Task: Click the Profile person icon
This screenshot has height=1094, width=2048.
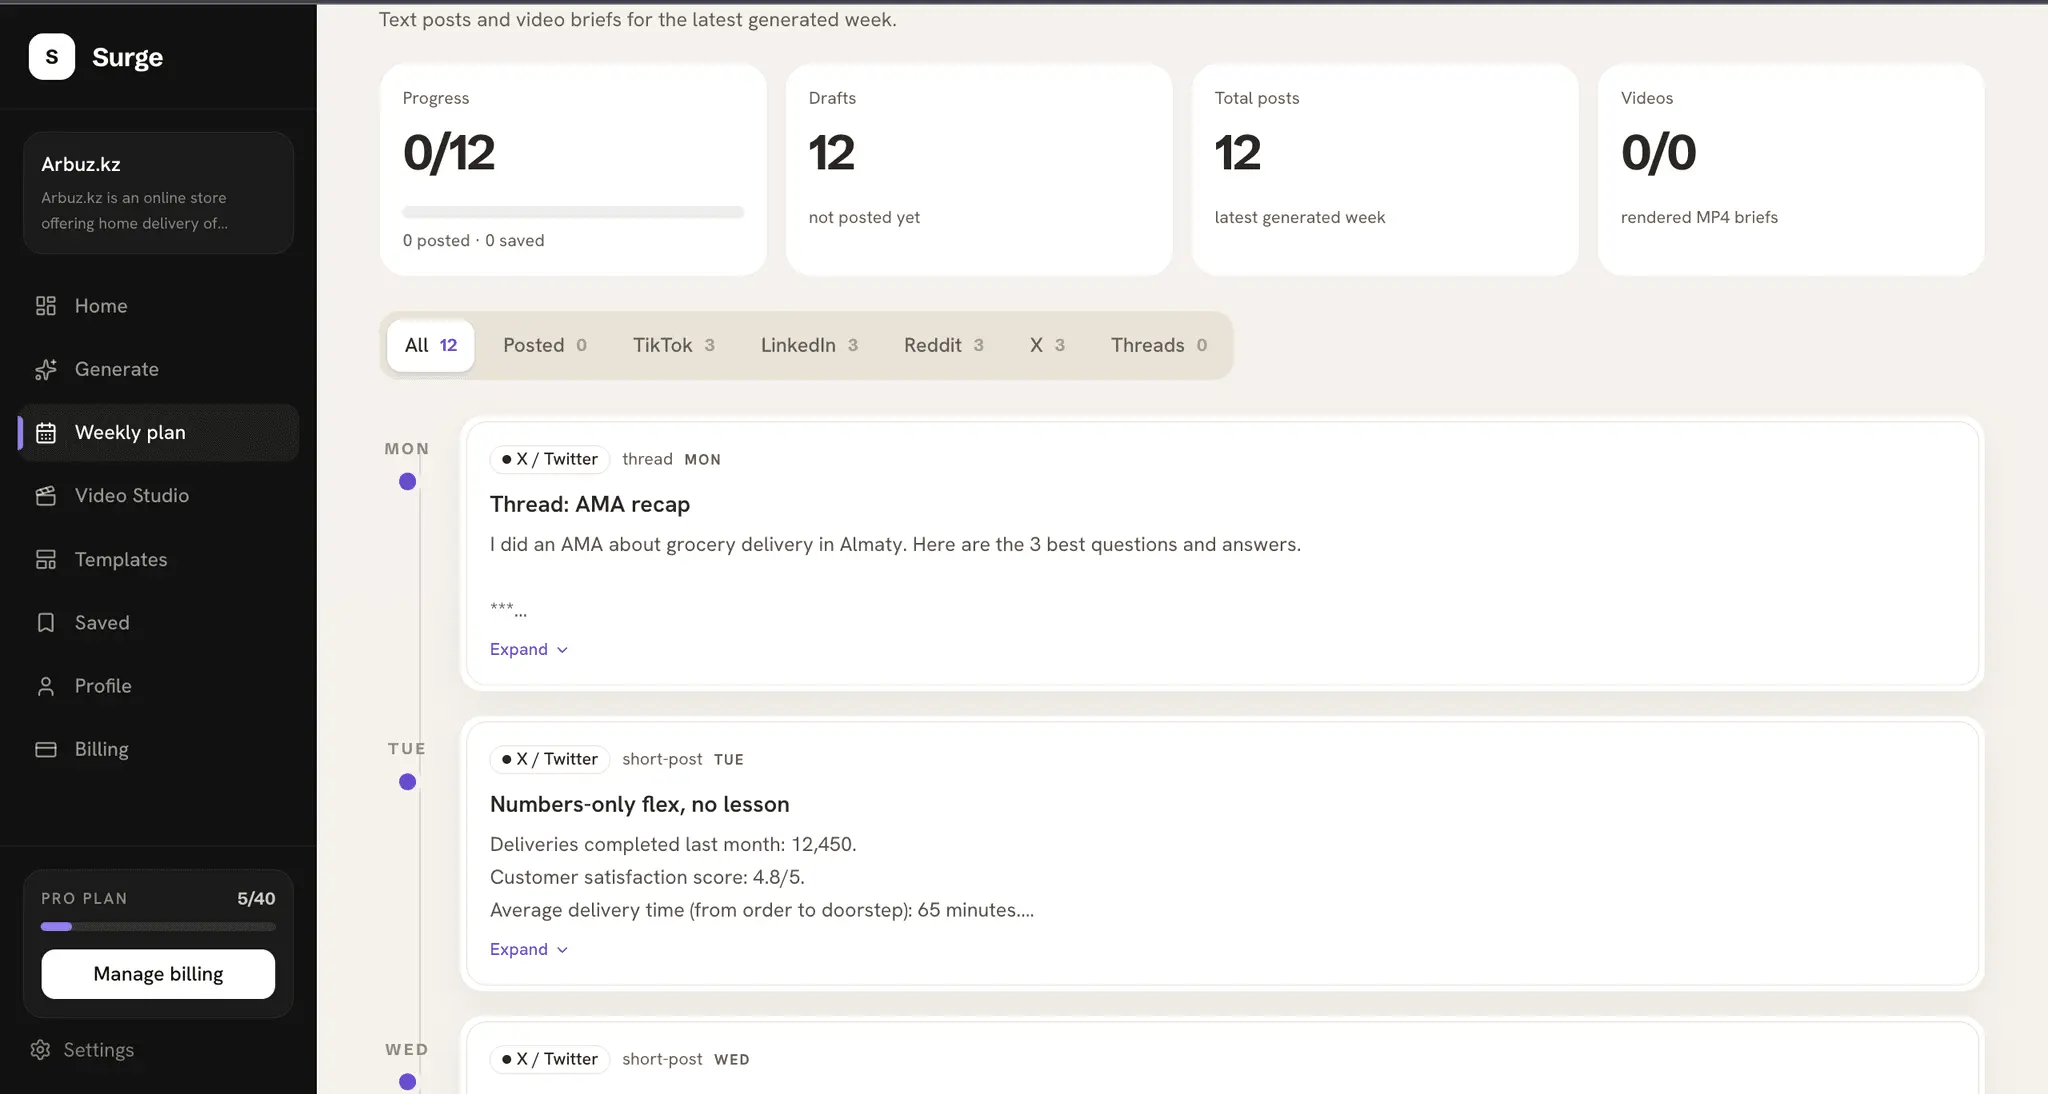Action: pyautogui.click(x=46, y=686)
